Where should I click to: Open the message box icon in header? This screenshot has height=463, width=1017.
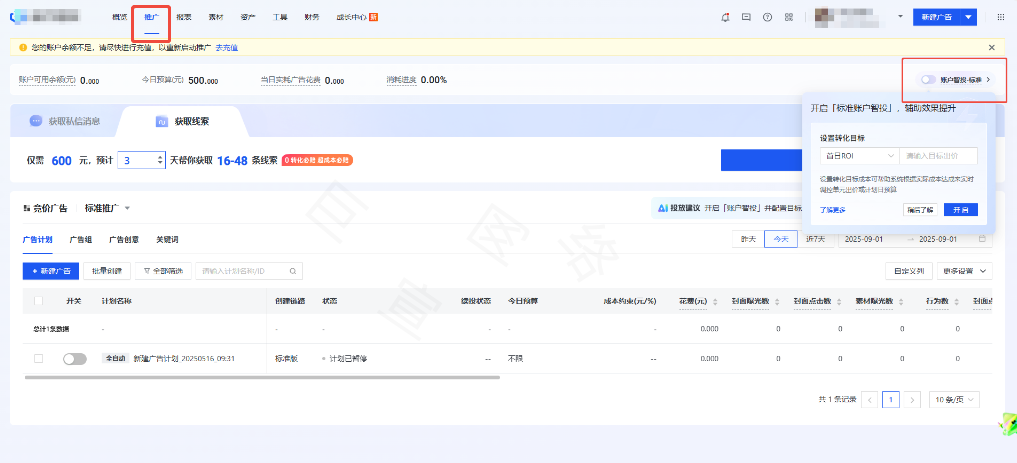[746, 18]
